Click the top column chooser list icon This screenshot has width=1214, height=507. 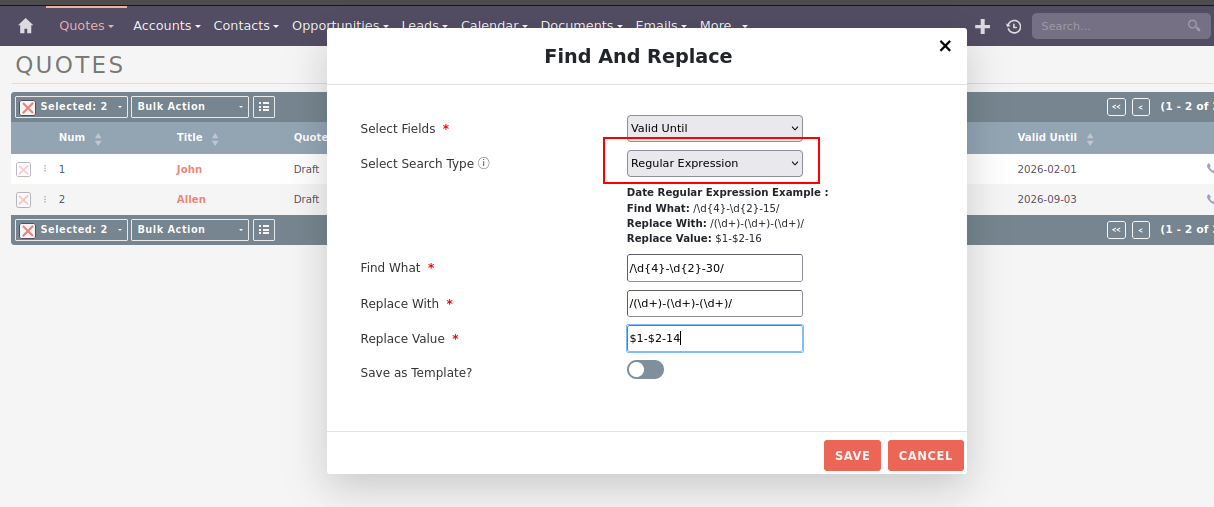[x=264, y=107]
